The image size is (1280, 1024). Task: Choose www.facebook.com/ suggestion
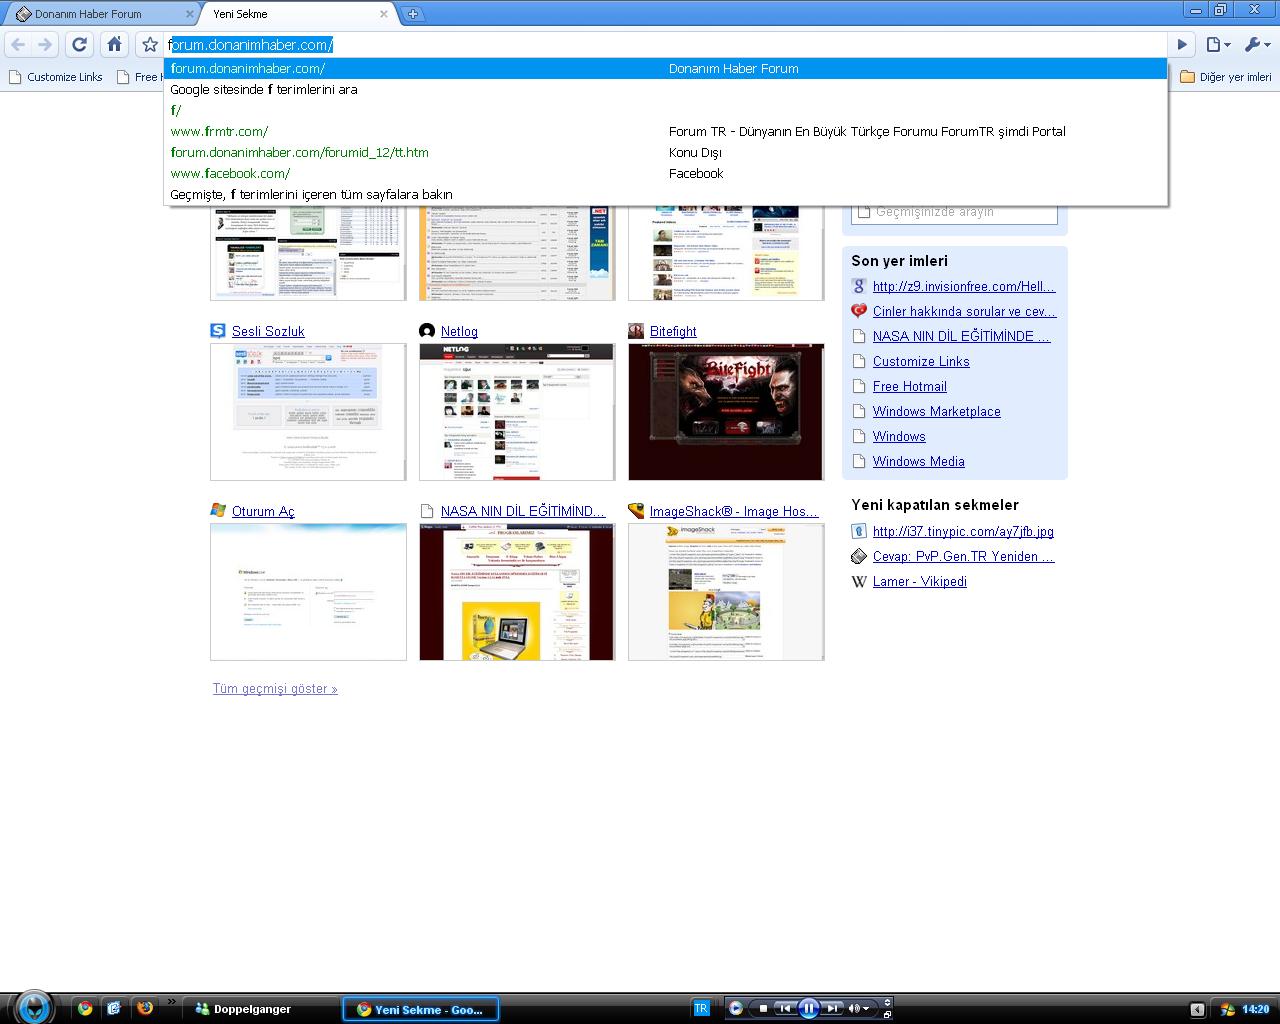pyautogui.click(x=666, y=173)
